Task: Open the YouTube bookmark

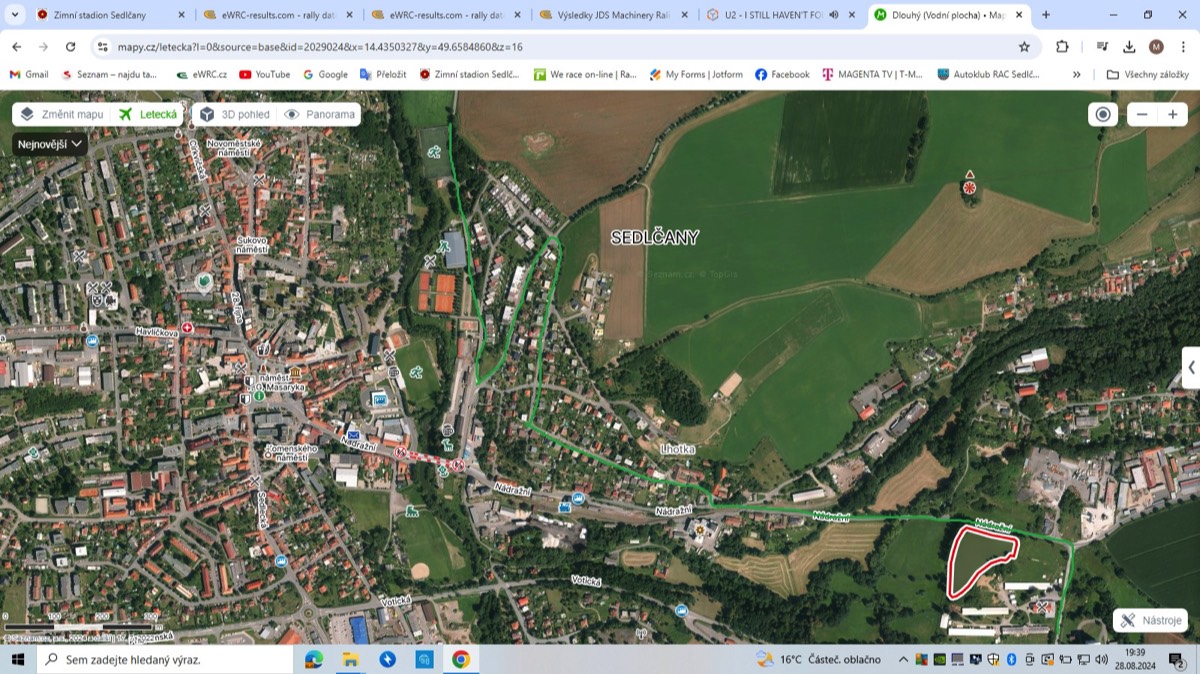Action: point(264,74)
